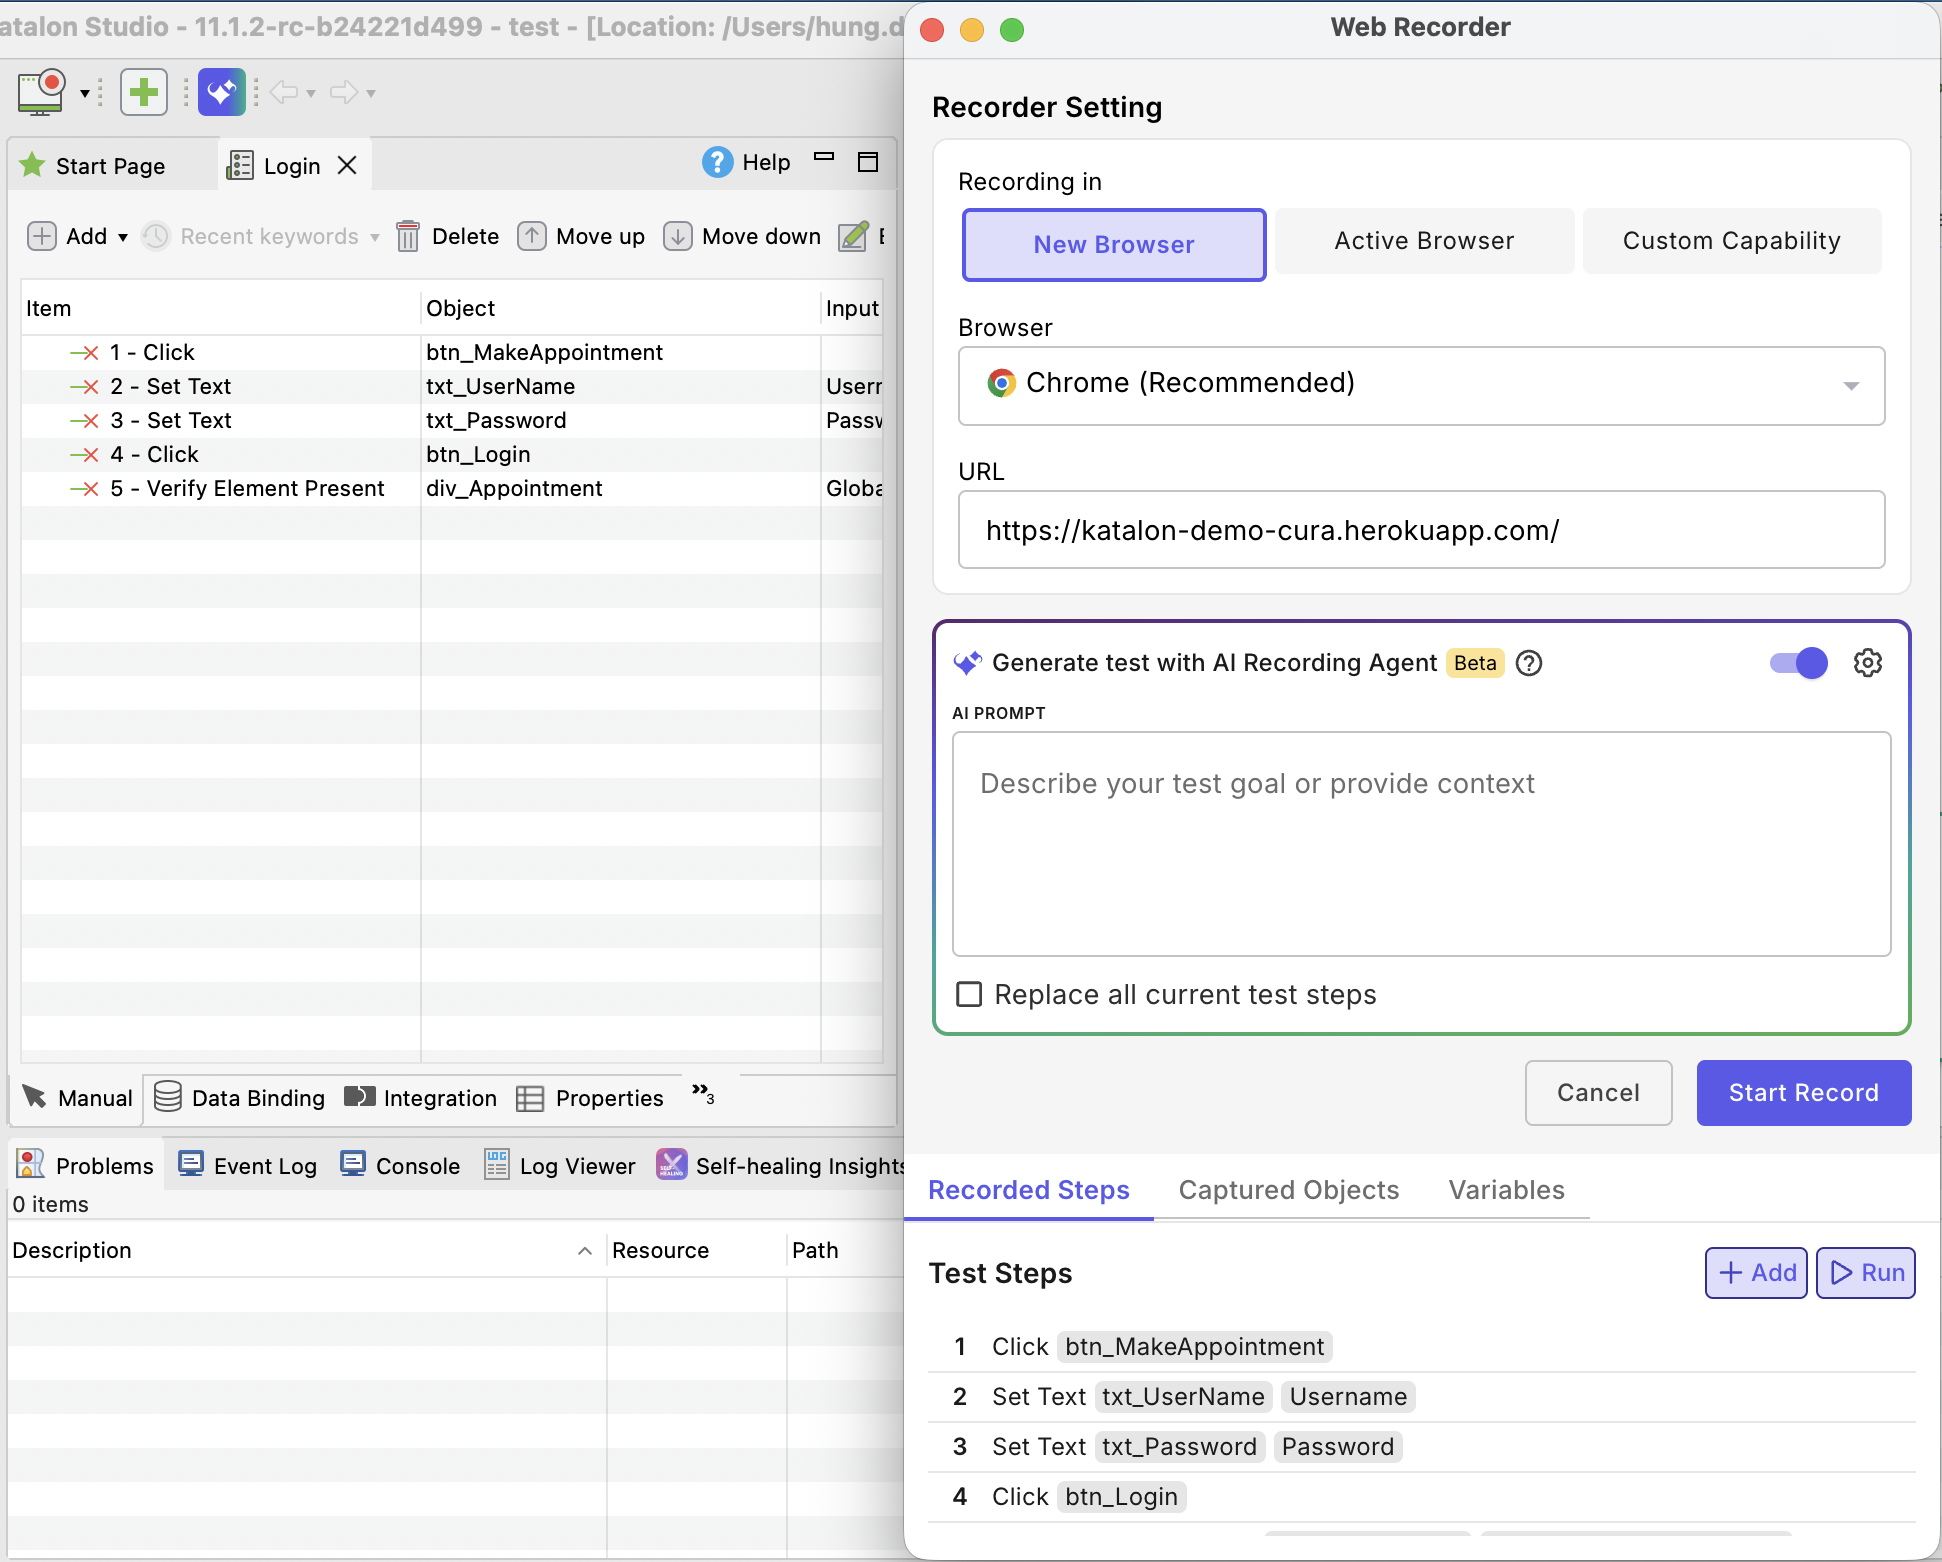
Task: Open Self-healing Insights panel icon
Action: coord(671,1164)
